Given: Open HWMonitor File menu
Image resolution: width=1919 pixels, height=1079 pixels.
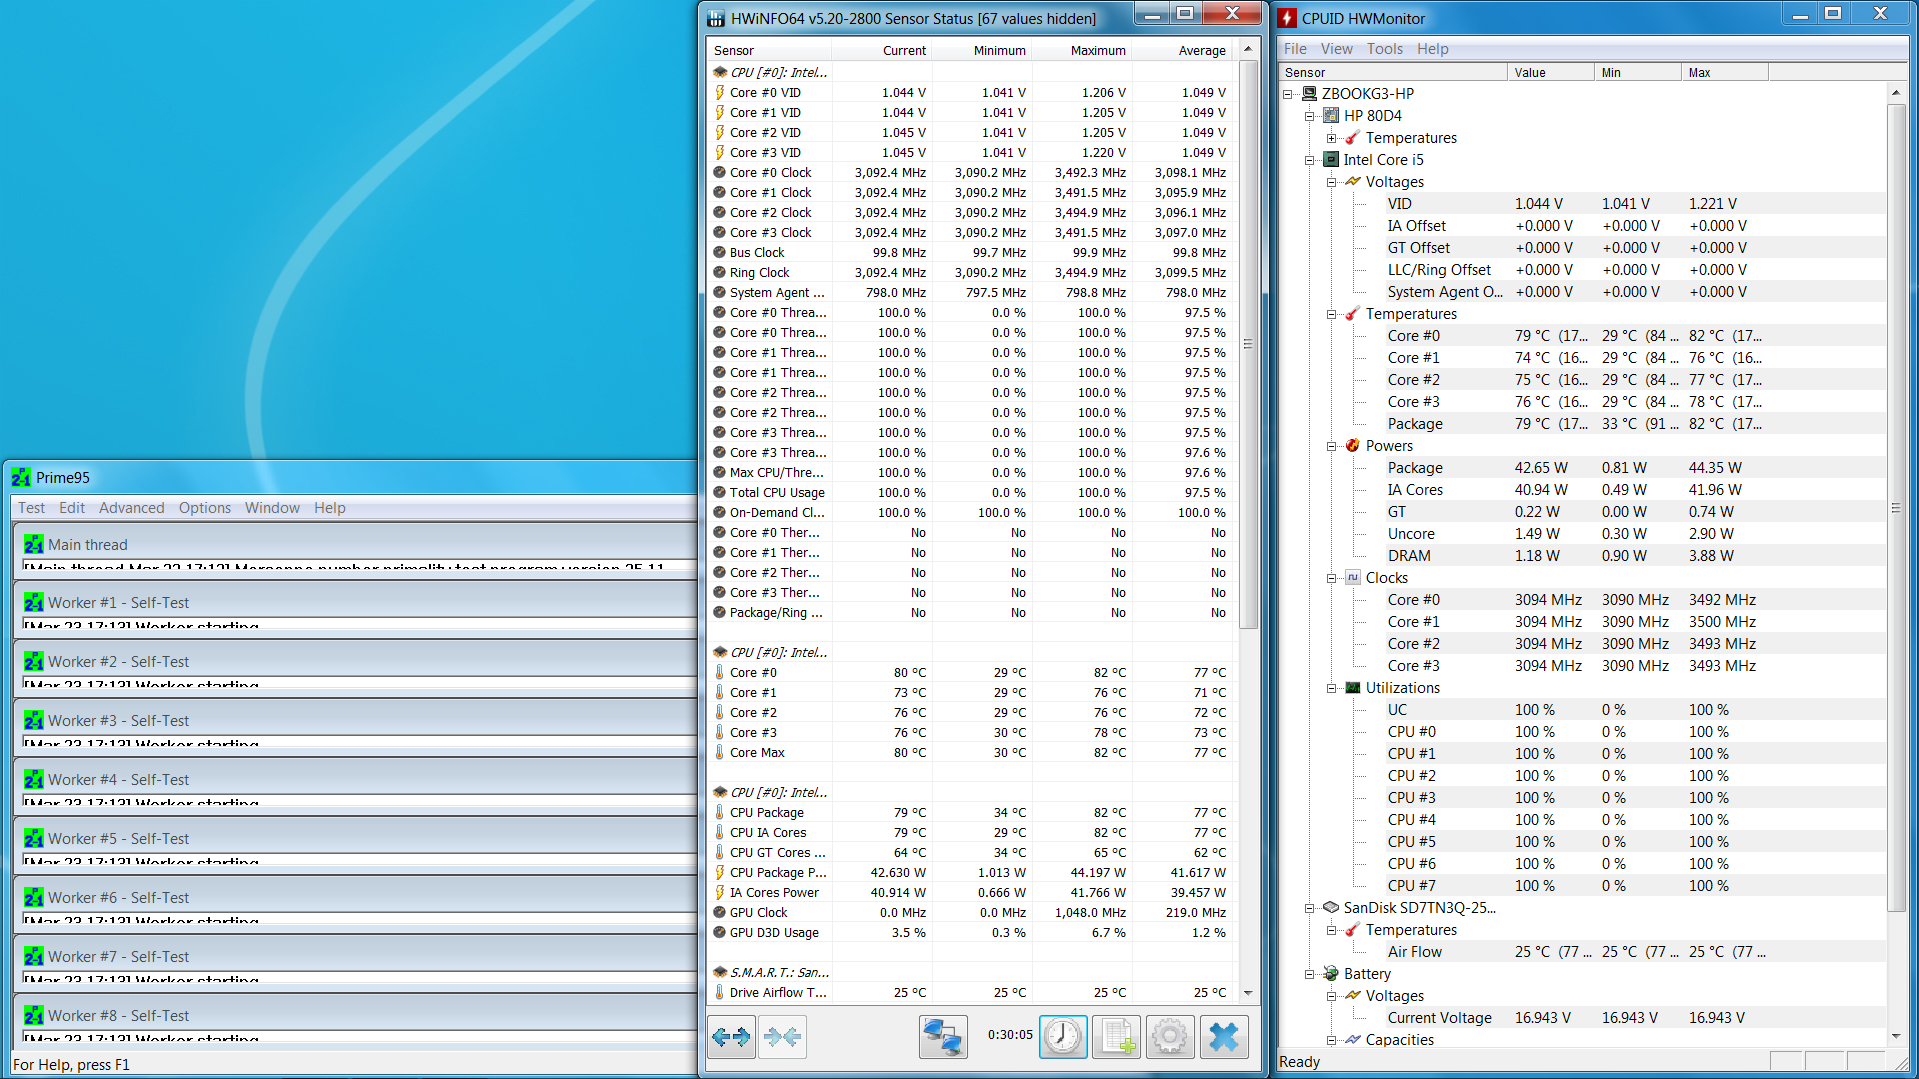Looking at the screenshot, I should 1295,49.
